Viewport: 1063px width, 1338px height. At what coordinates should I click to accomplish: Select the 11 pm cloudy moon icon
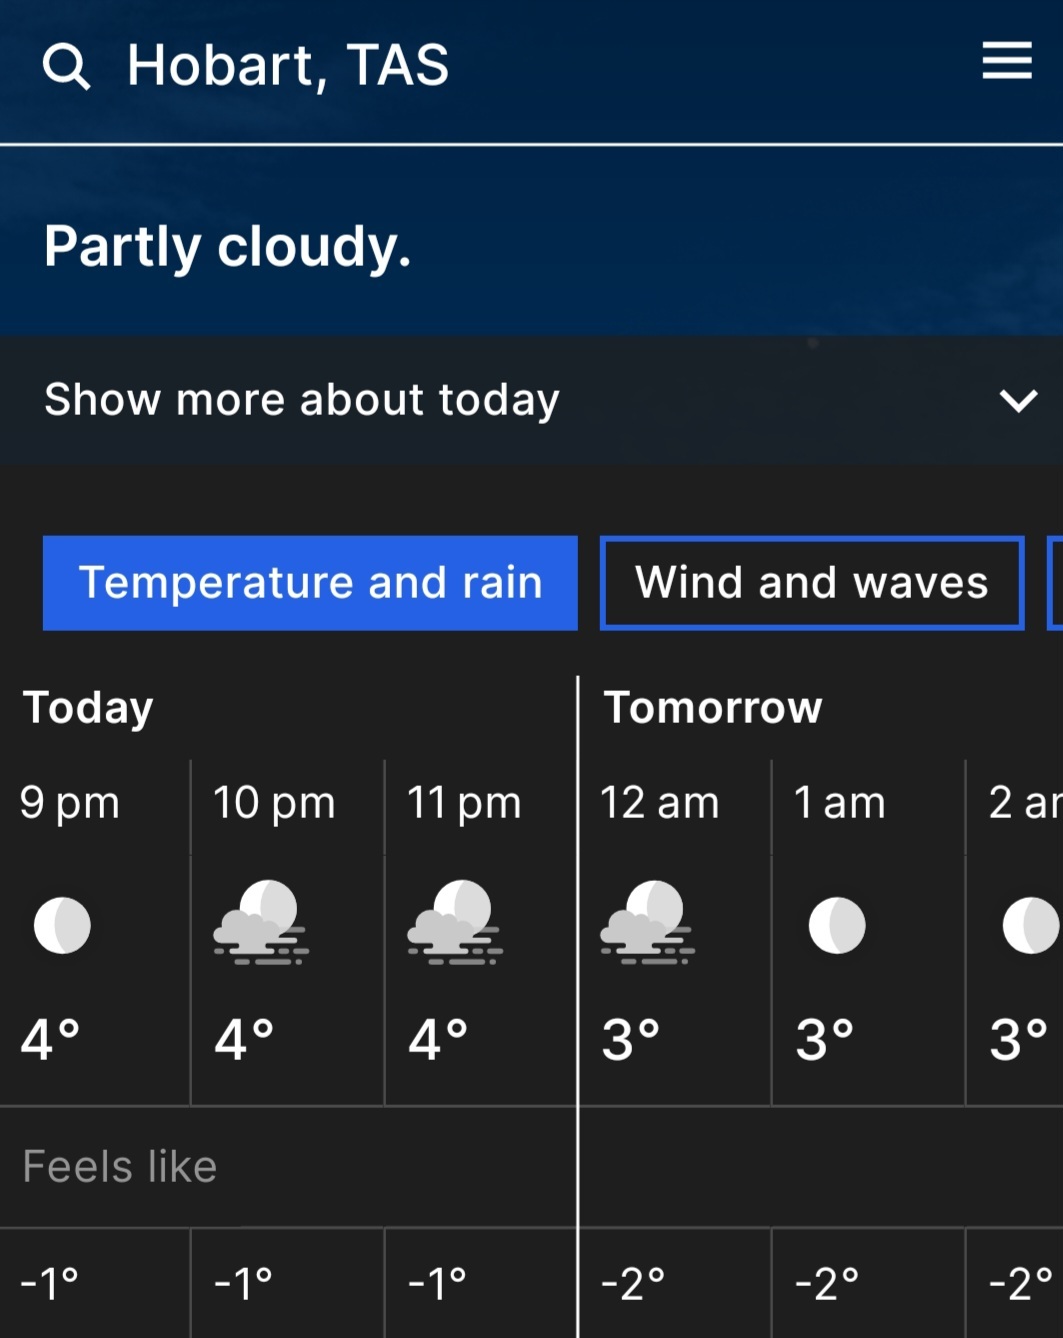coord(454,922)
